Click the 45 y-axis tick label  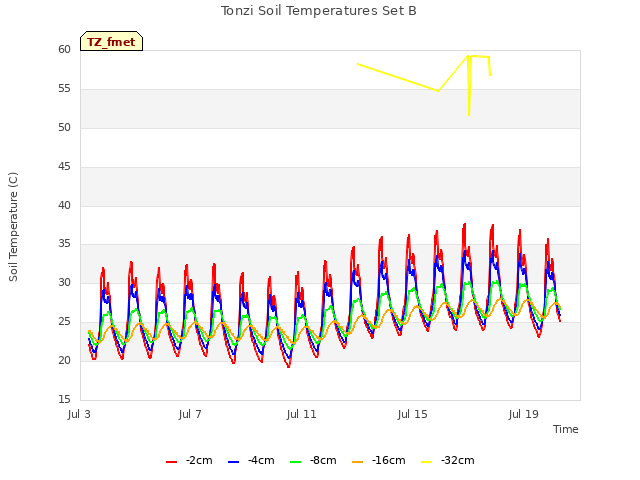pyautogui.click(x=64, y=167)
